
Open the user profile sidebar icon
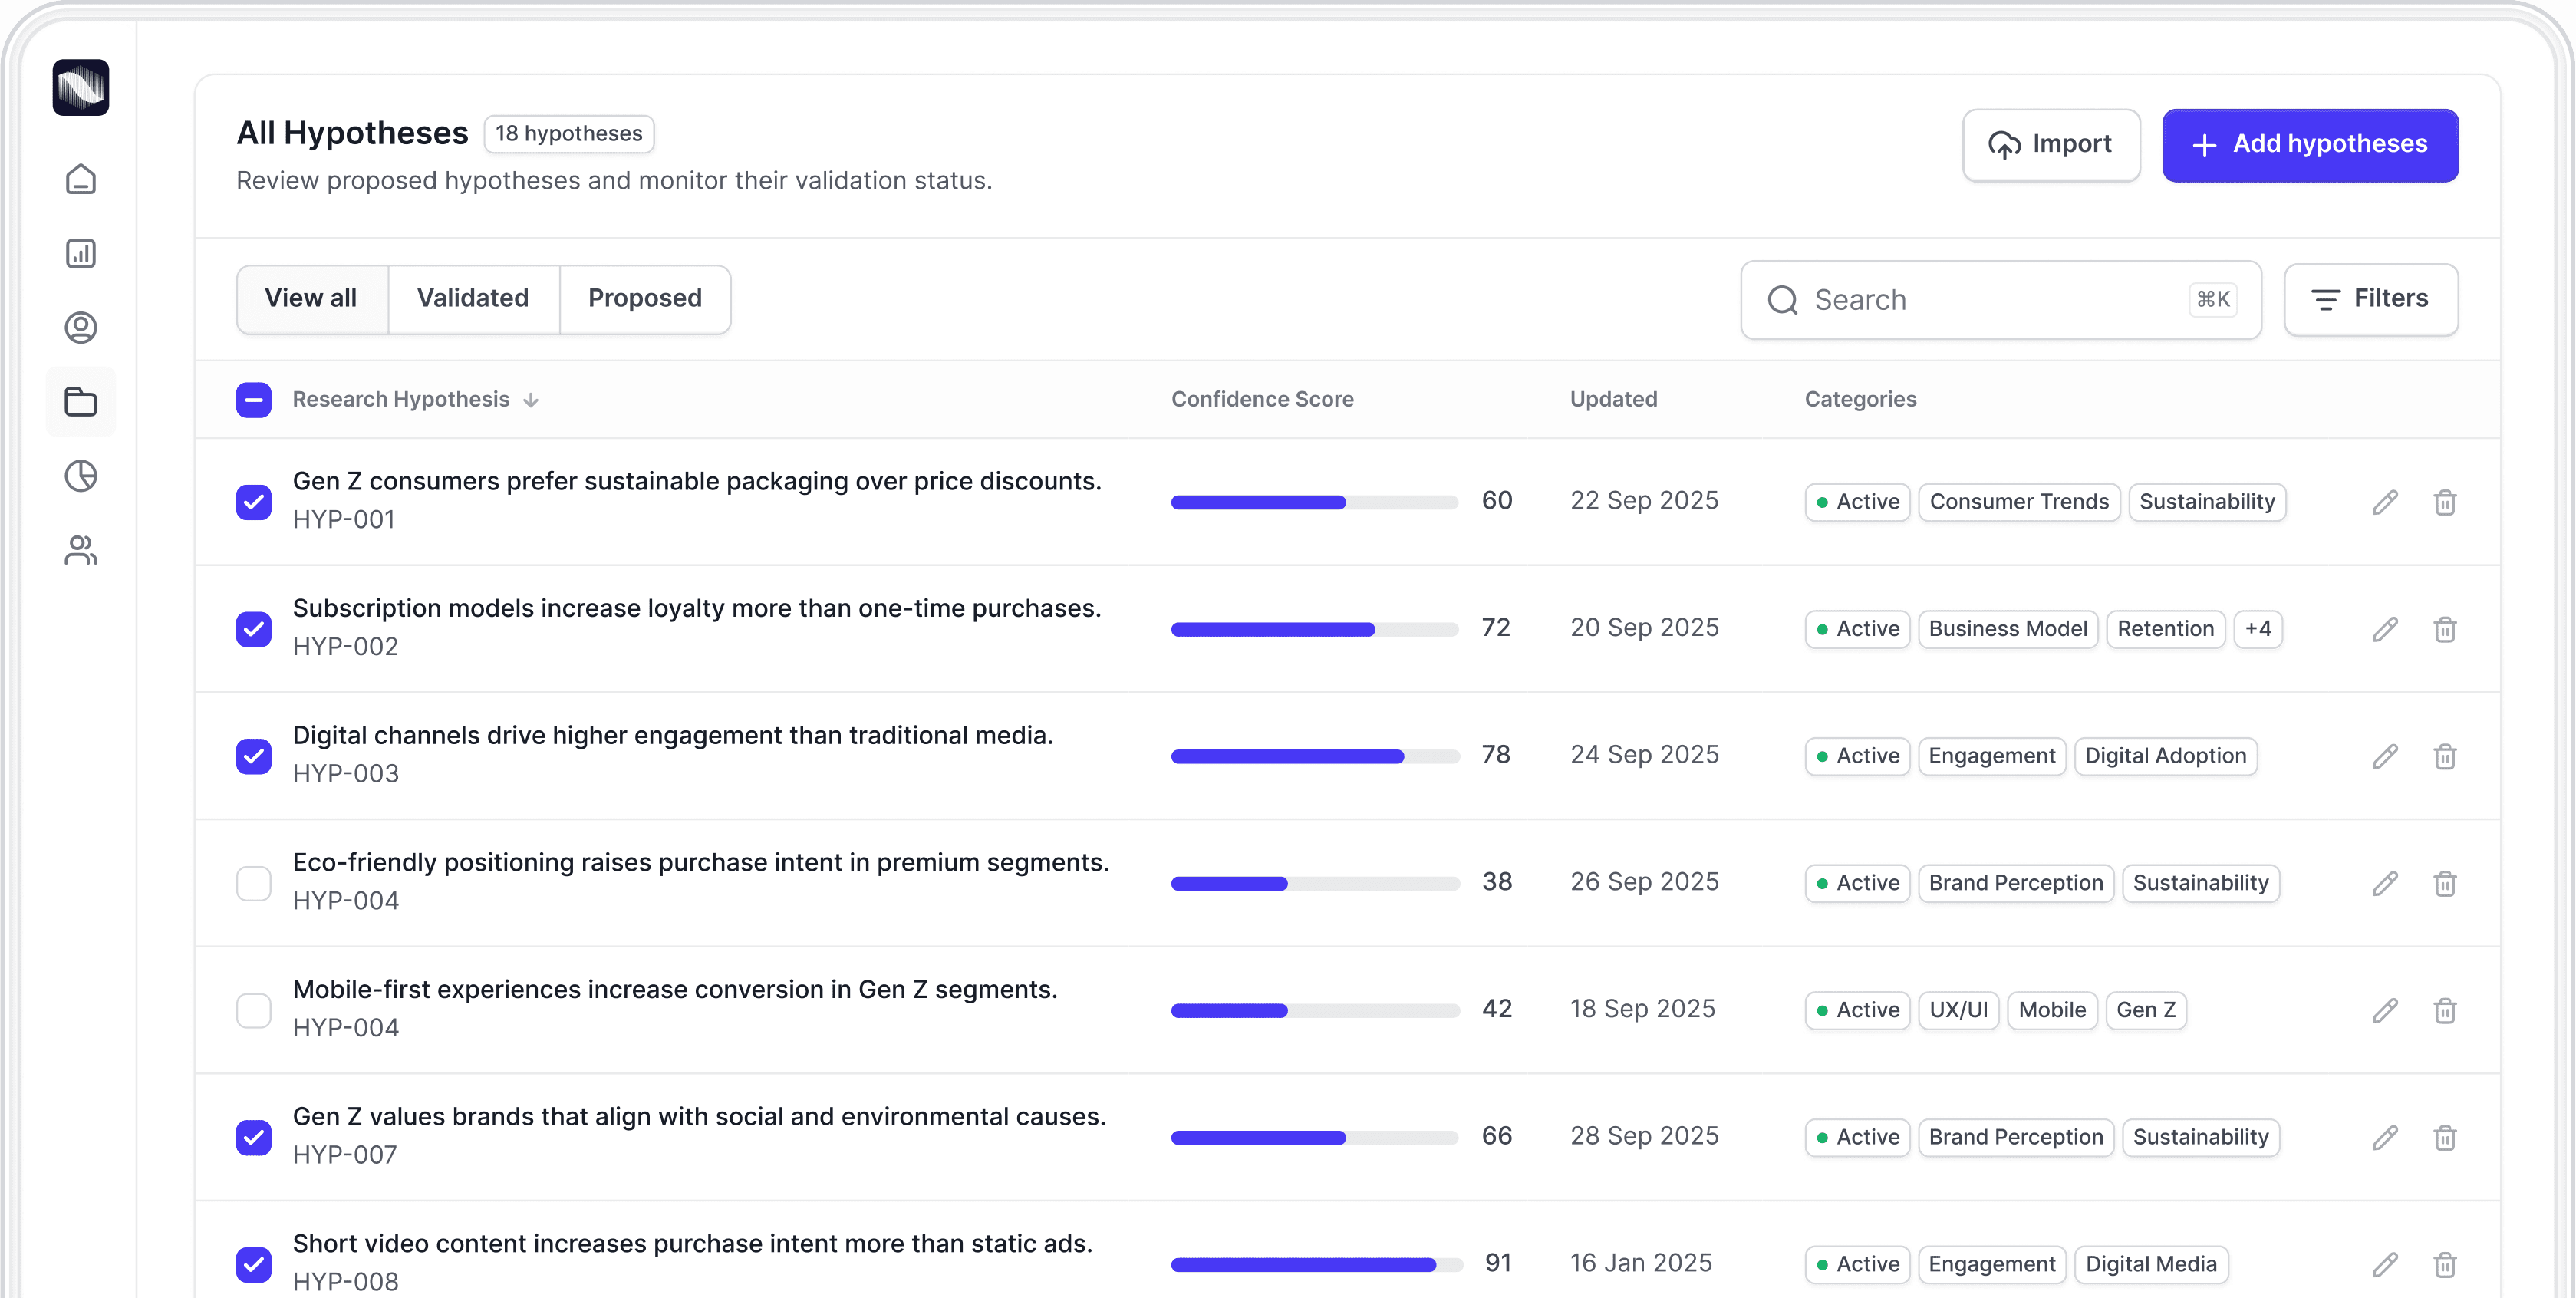[80, 327]
